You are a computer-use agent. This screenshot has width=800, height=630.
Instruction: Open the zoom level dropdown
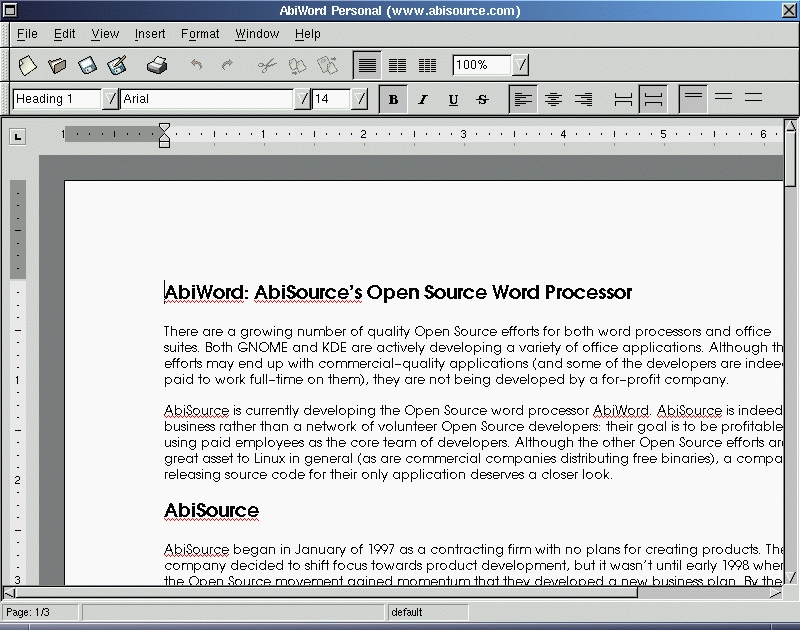(521, 64)
